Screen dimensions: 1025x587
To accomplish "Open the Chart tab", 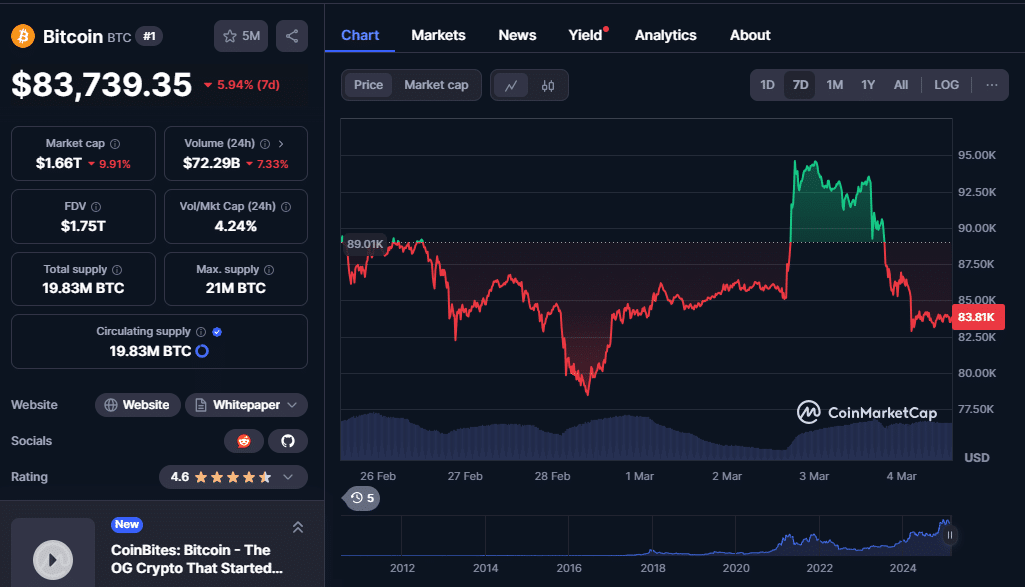I will [360, 35].
